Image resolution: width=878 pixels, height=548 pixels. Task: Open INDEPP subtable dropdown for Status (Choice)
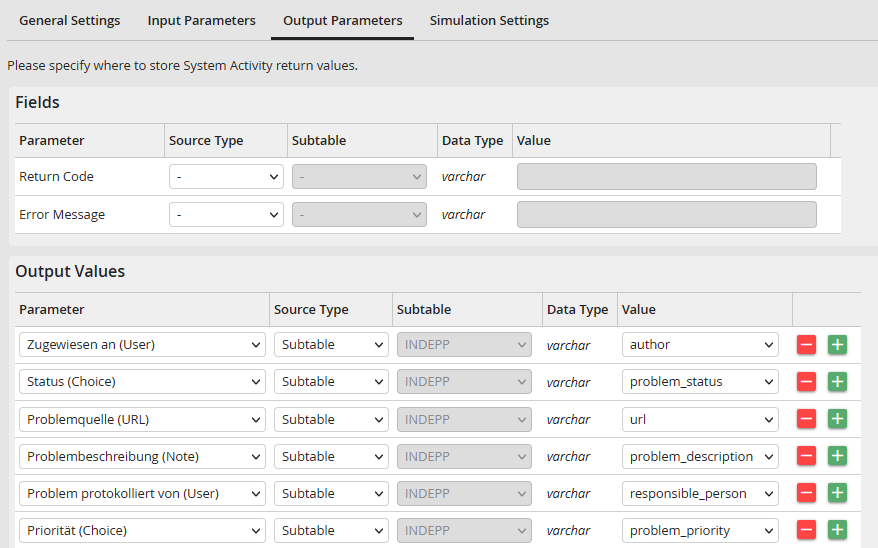tap(465, 382)
